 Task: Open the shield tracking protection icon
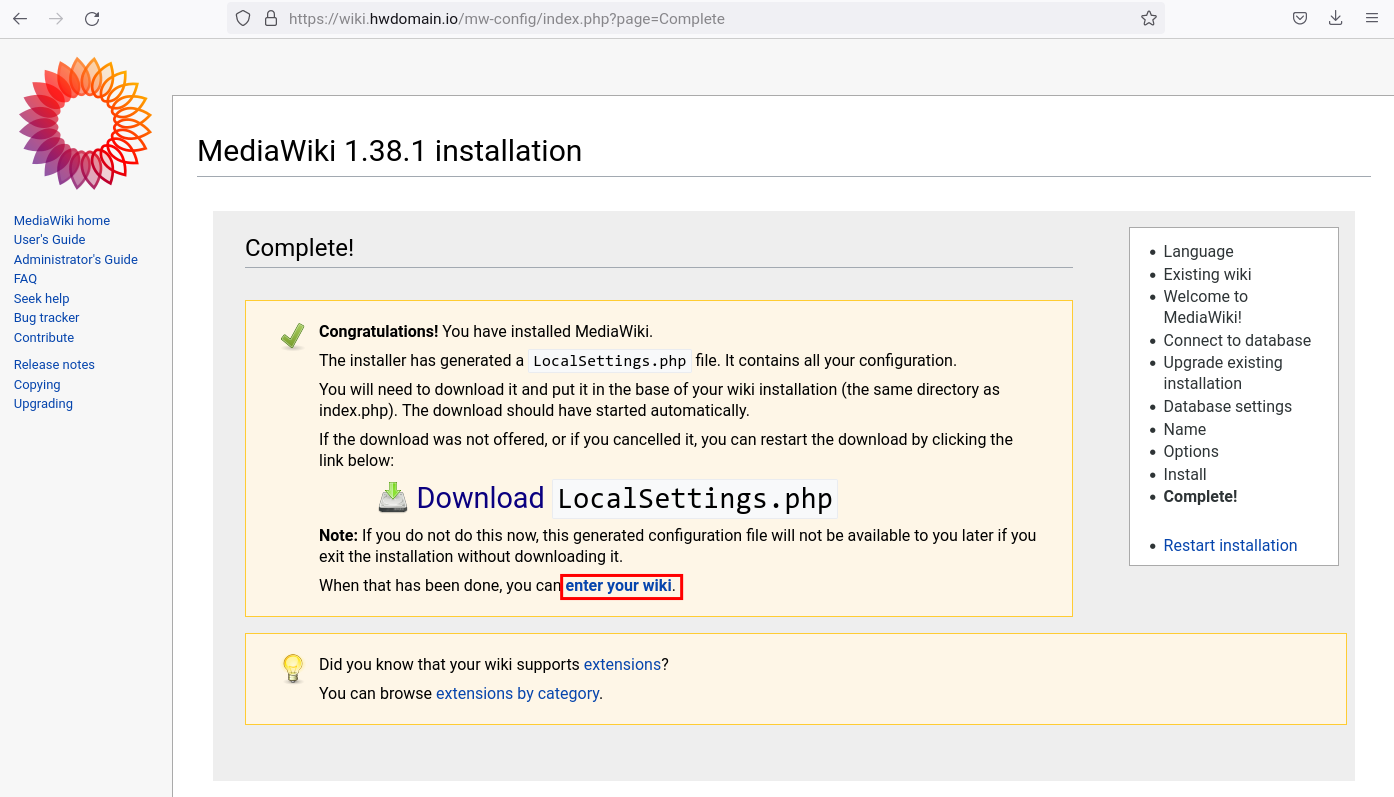click(243, 18)
